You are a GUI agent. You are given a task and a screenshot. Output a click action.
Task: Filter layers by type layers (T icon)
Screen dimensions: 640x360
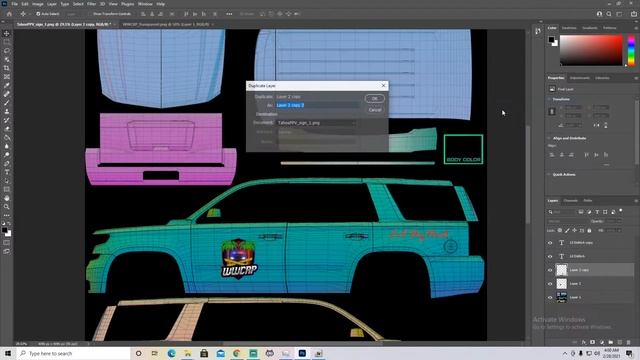[x=597, y=212]
